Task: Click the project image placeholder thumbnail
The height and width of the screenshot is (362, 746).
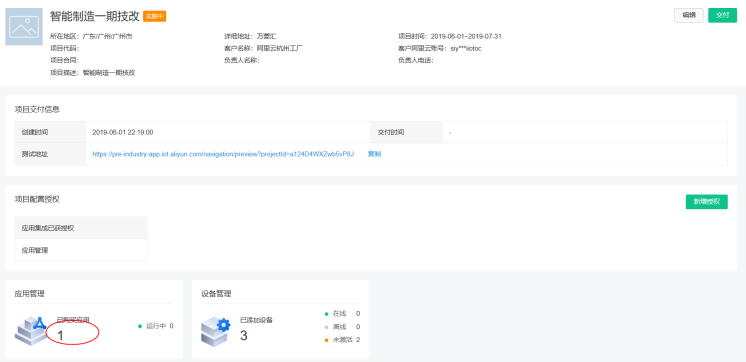Action: [24, 27]
